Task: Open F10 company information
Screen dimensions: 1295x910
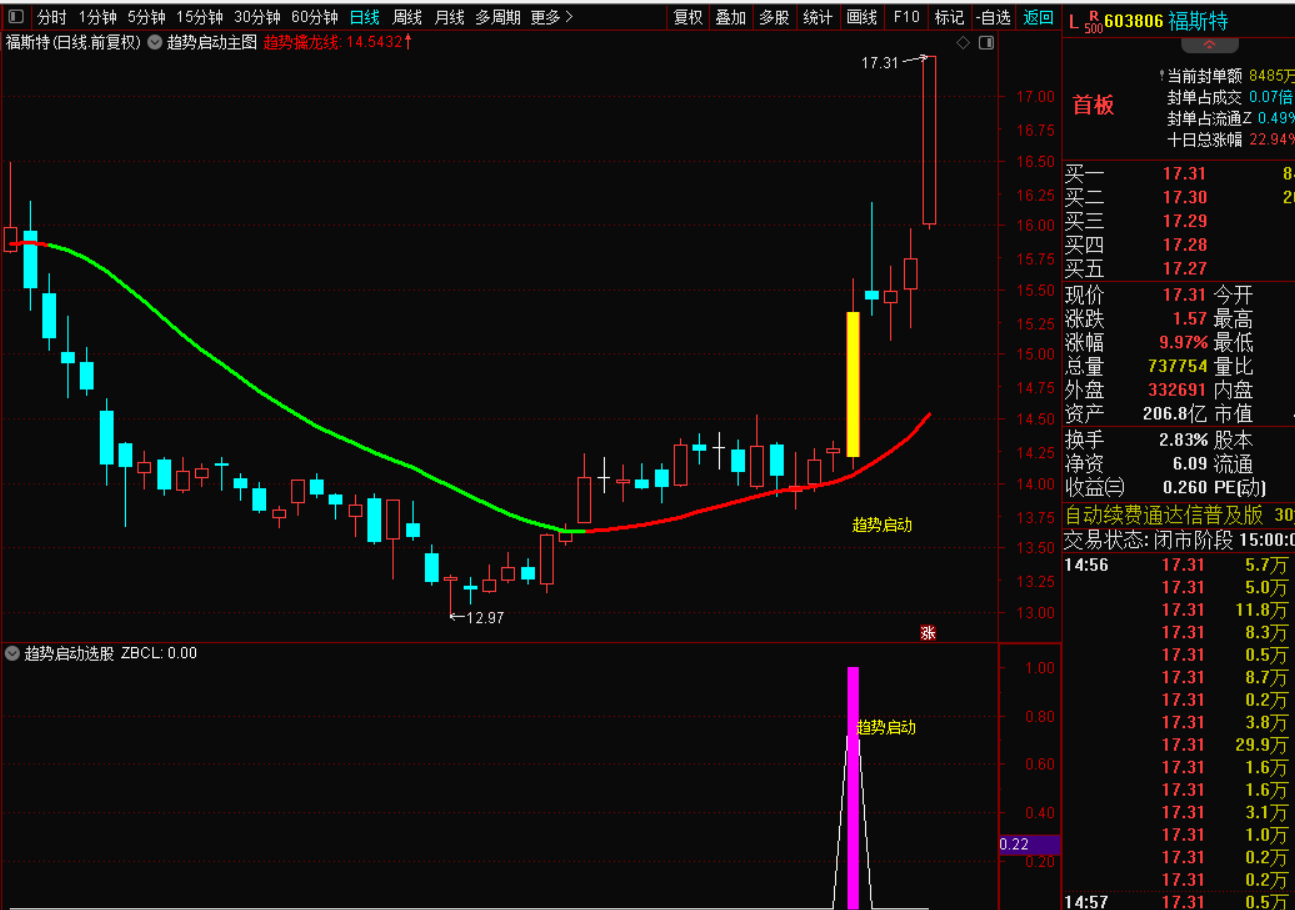Action: (x=906, y=17)
